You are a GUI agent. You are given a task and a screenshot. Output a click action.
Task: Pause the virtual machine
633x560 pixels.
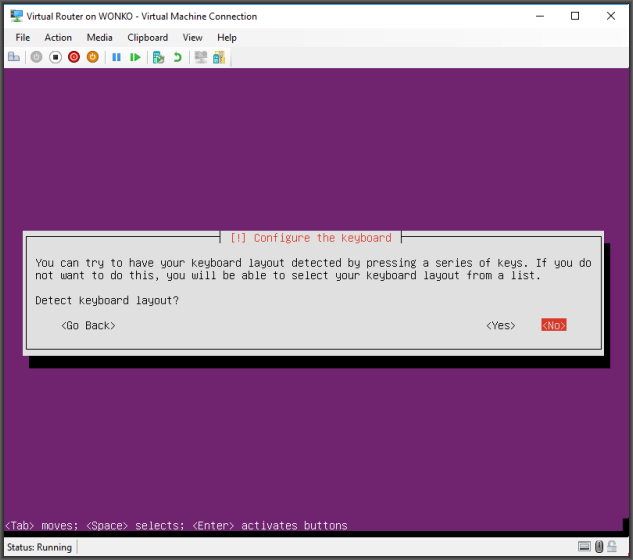pyautogui.click(x=116, y=57)
